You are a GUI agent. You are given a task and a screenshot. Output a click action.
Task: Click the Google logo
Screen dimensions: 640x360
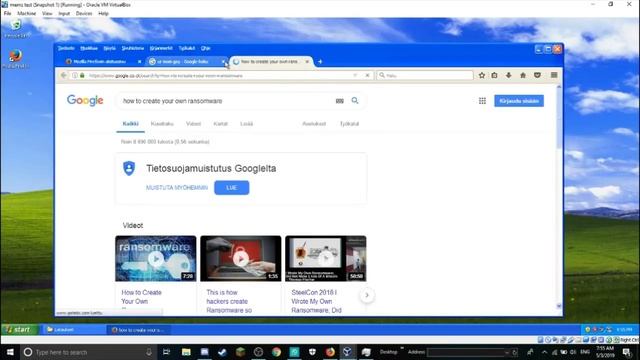tap(85, 100)
